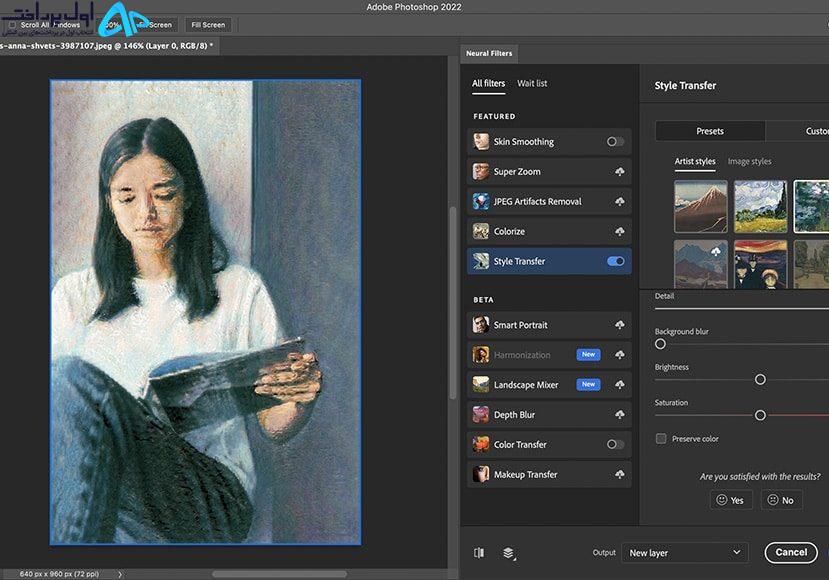Screen dimensions: 829x580
Task: Download Harmonization via cloud icon
Action: (620, 355)
